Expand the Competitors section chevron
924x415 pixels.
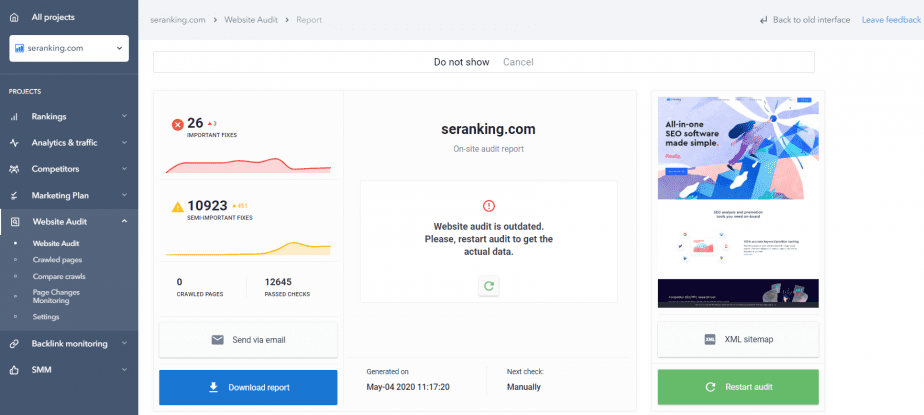[124, 169]
